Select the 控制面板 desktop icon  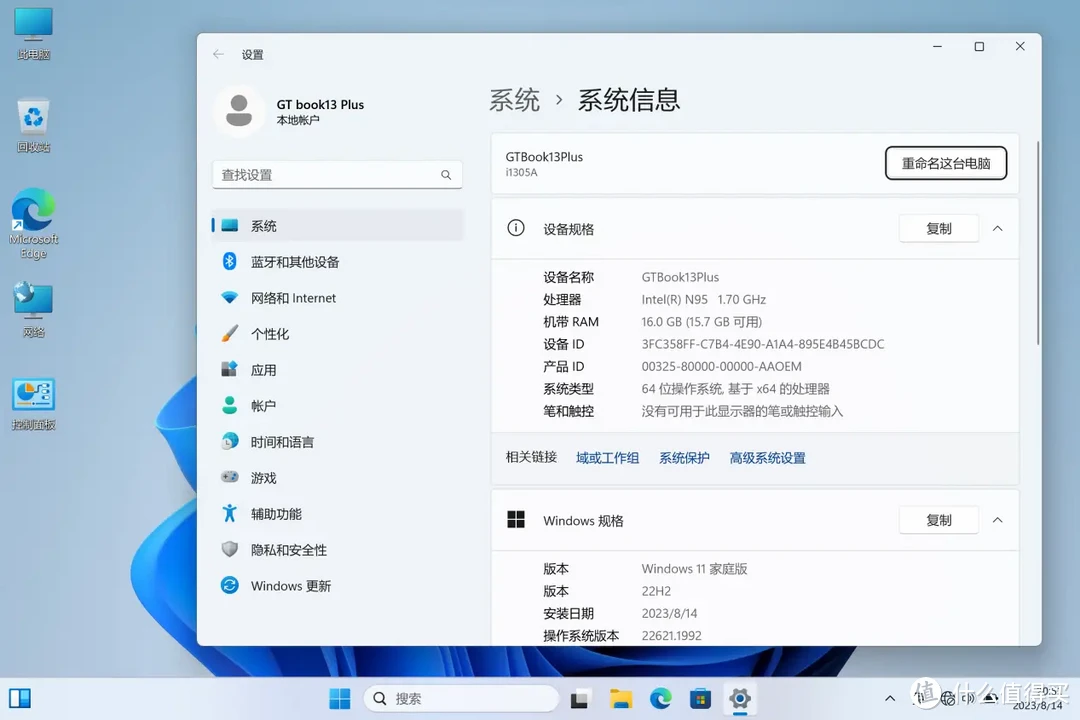[33, 404]
